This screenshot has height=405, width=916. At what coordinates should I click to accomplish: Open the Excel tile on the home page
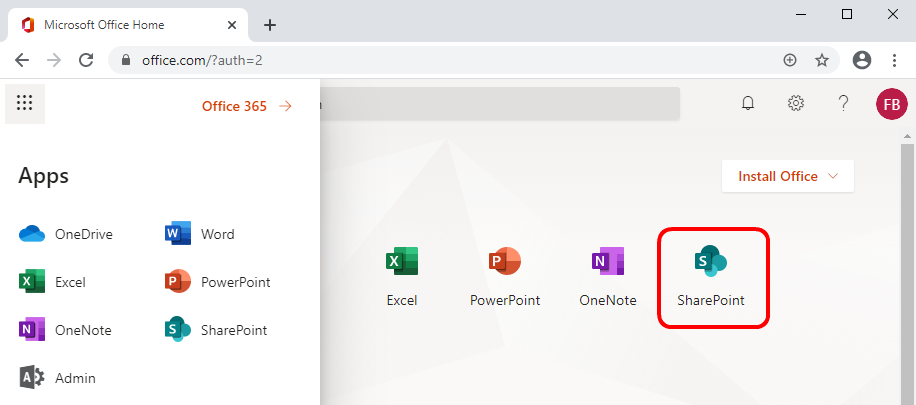pos(402,277)
